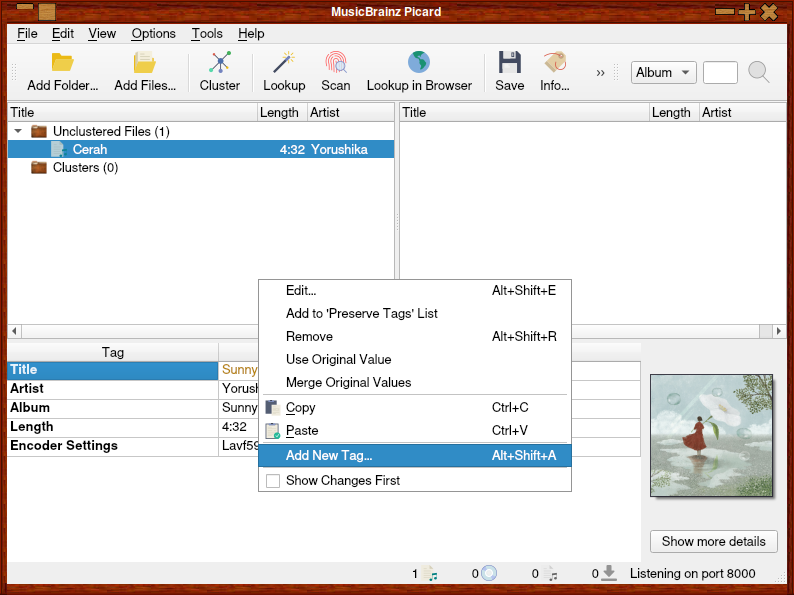Open the Info tag icon
Screen dimensions: 794x595
(x=555, y=63)
